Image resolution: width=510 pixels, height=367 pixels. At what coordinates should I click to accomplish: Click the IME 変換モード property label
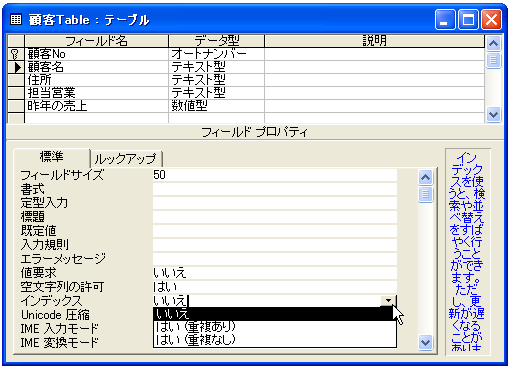coord(59,342)
